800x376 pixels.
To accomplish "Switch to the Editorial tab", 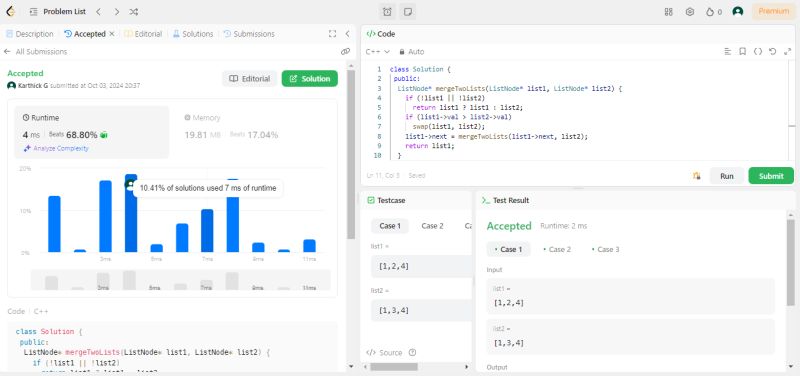I will [143, 34].
